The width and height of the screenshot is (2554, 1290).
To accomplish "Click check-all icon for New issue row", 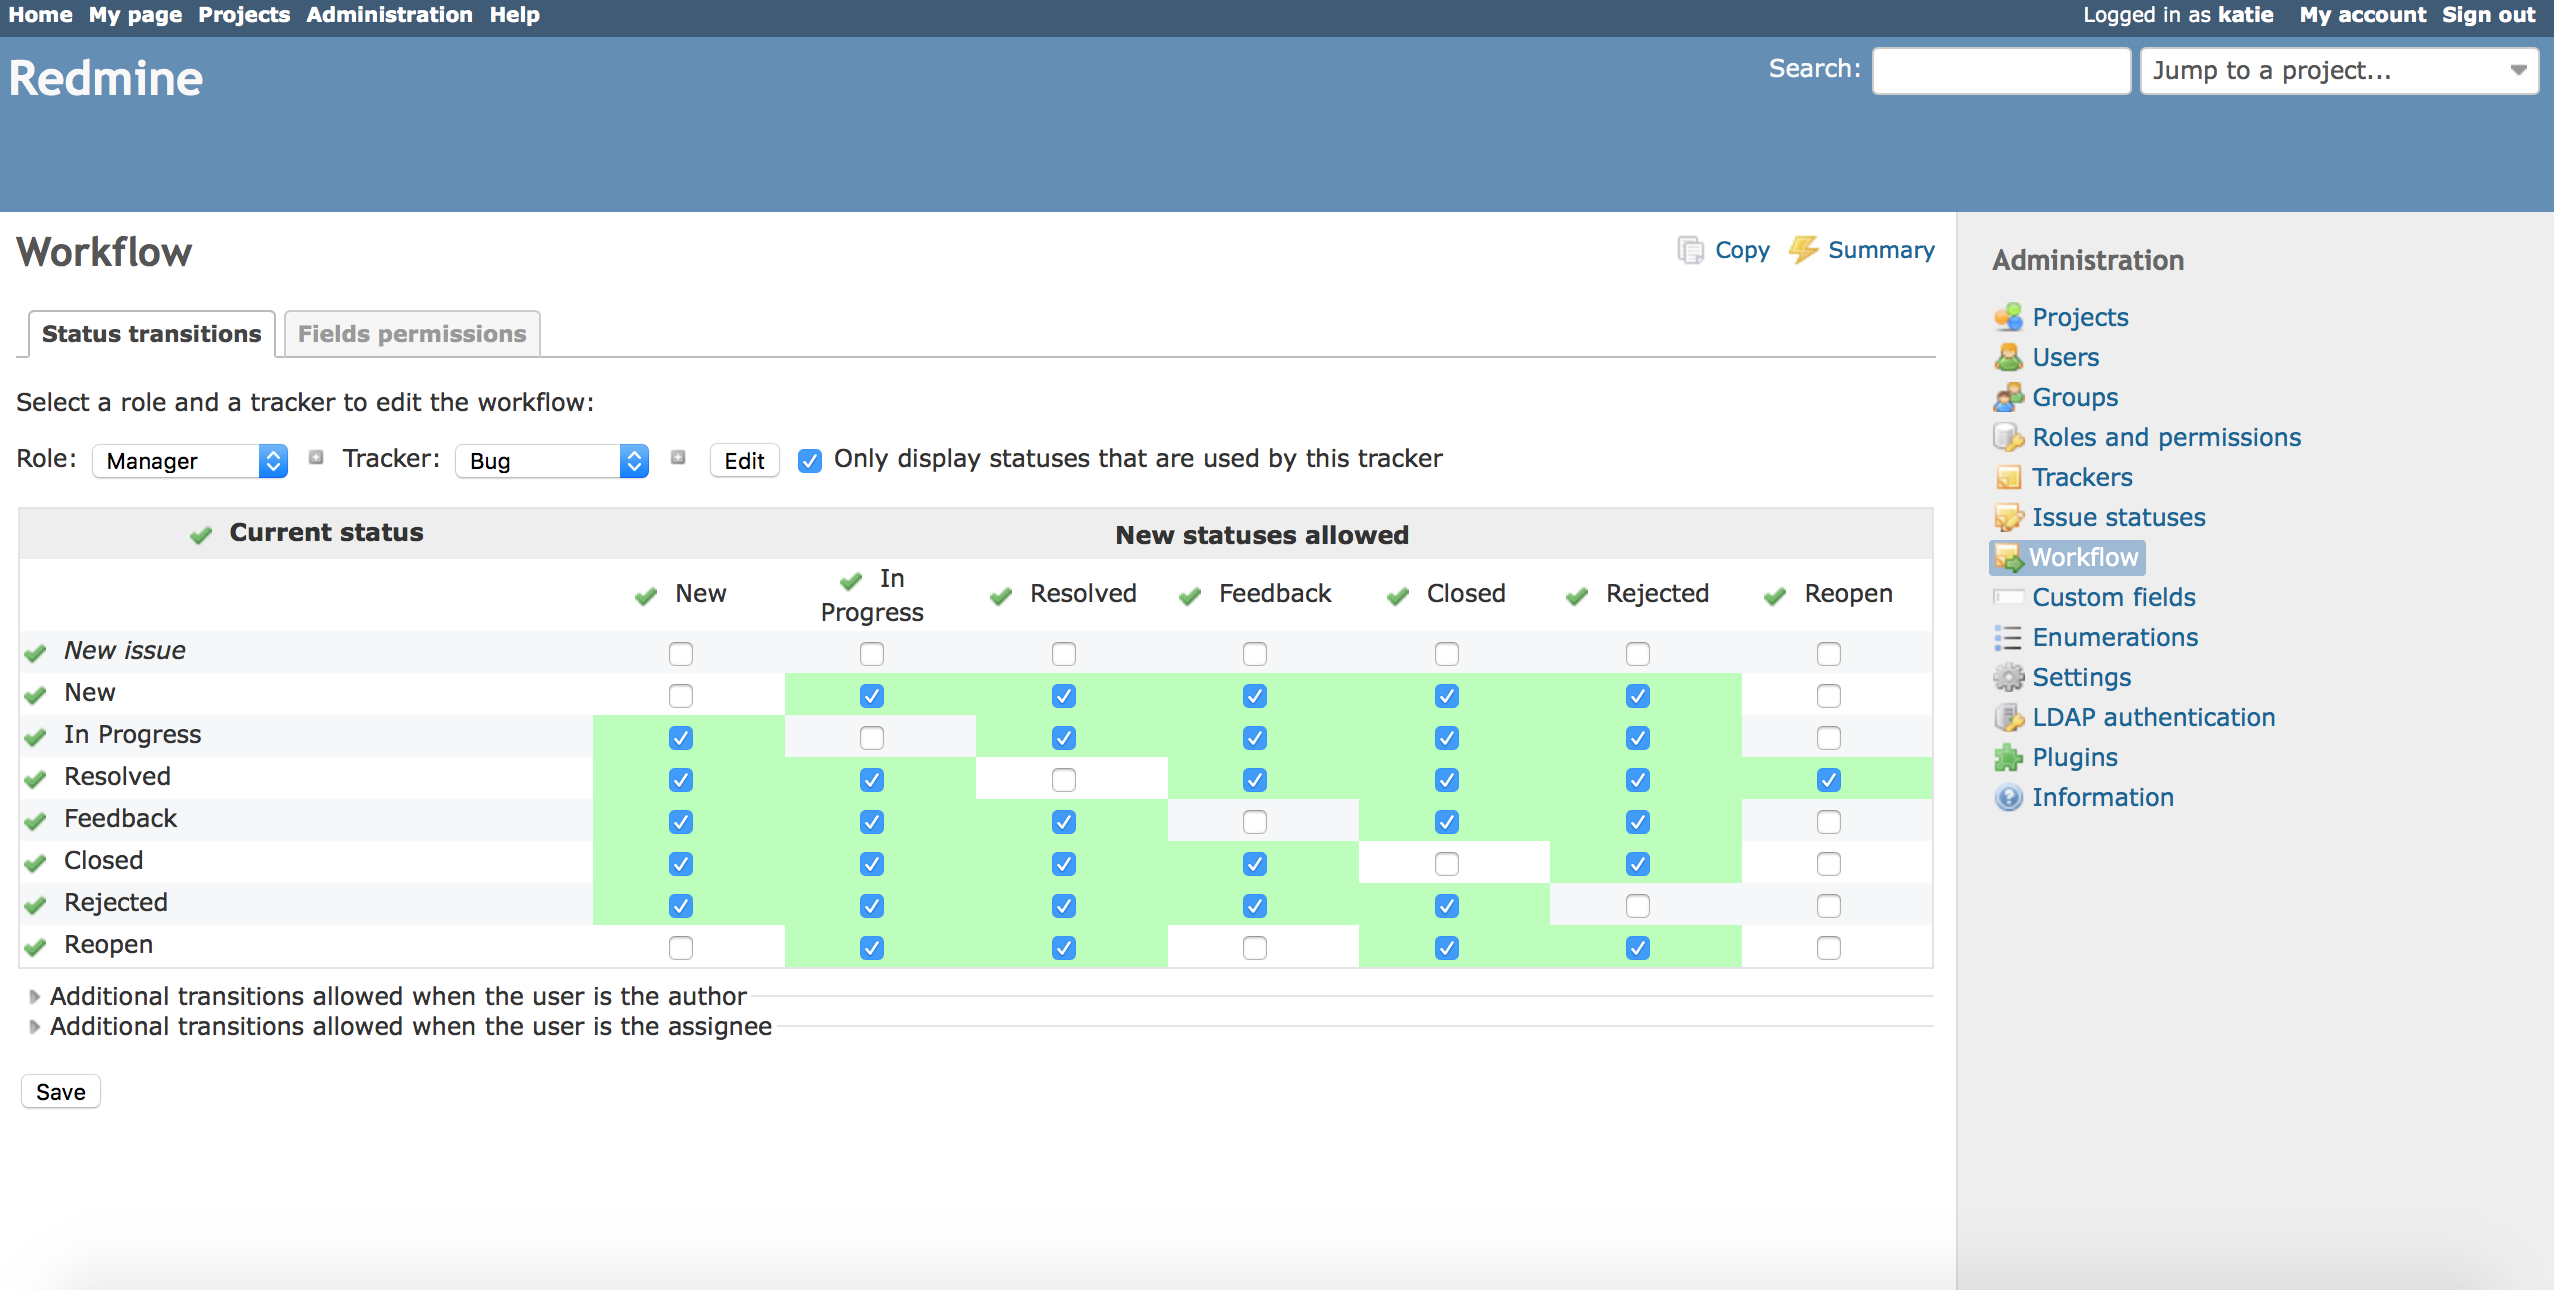I will click(x=36, y=653).
